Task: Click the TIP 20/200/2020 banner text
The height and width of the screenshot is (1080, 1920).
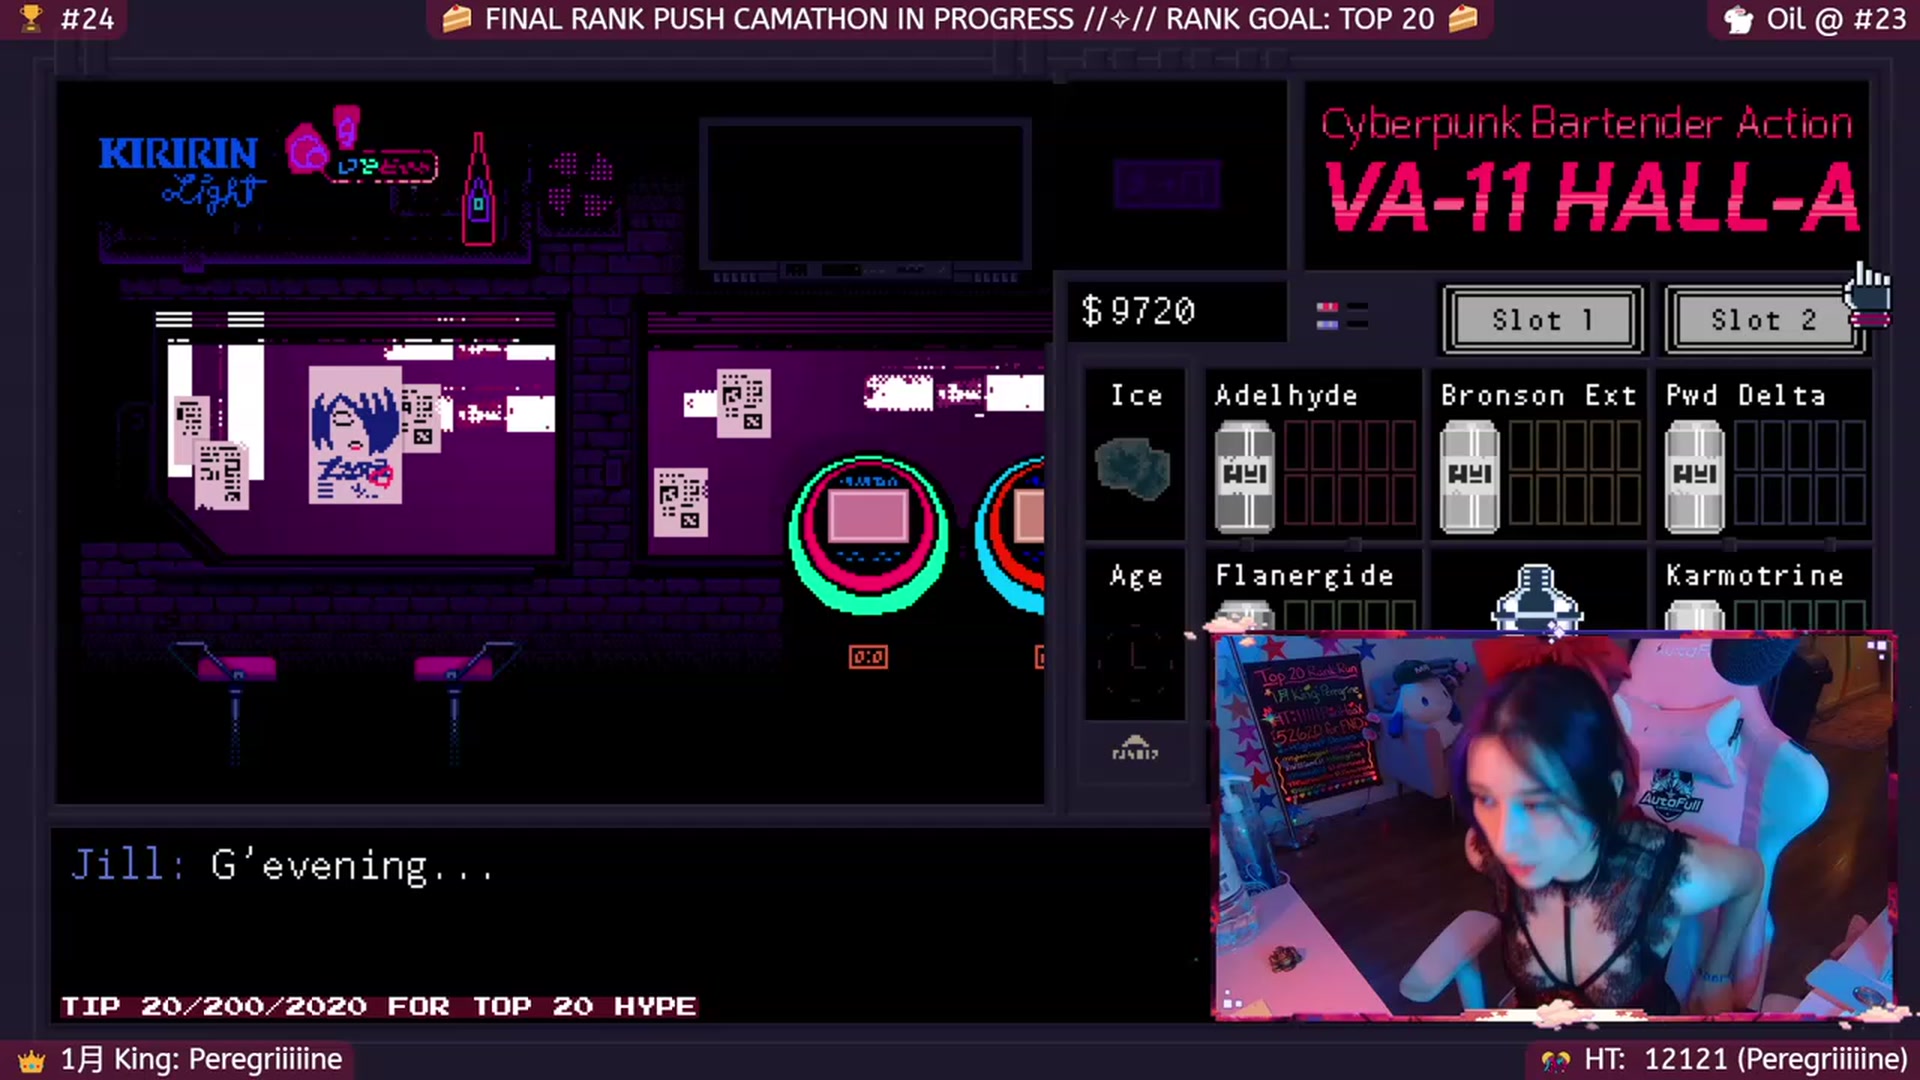Action: point(378,1006)
